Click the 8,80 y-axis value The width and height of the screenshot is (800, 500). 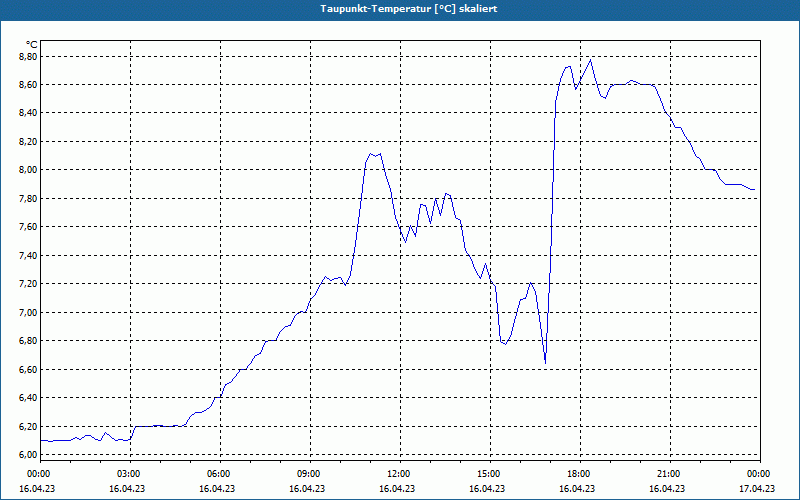(28, 56)
